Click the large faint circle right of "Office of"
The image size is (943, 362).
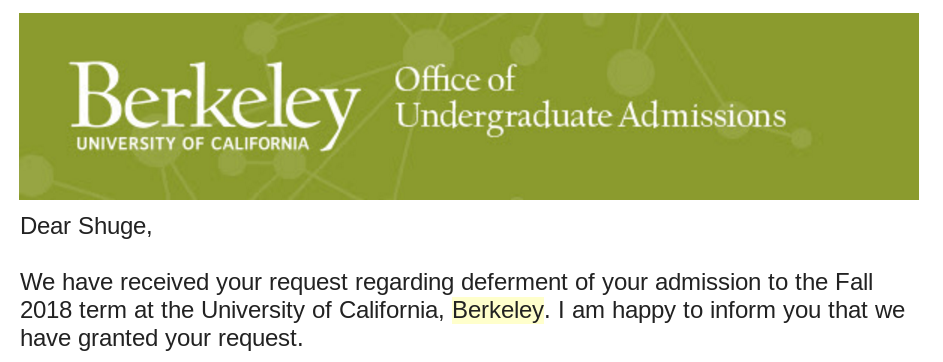pyautogui.click(x=630, y=72)
